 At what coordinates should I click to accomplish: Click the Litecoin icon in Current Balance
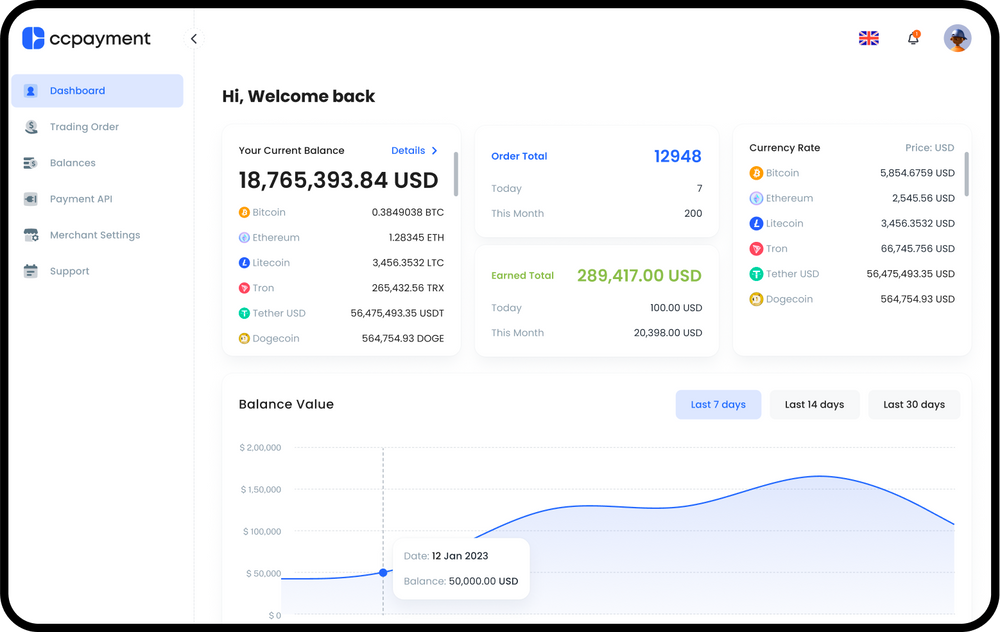tap(244, 263)
